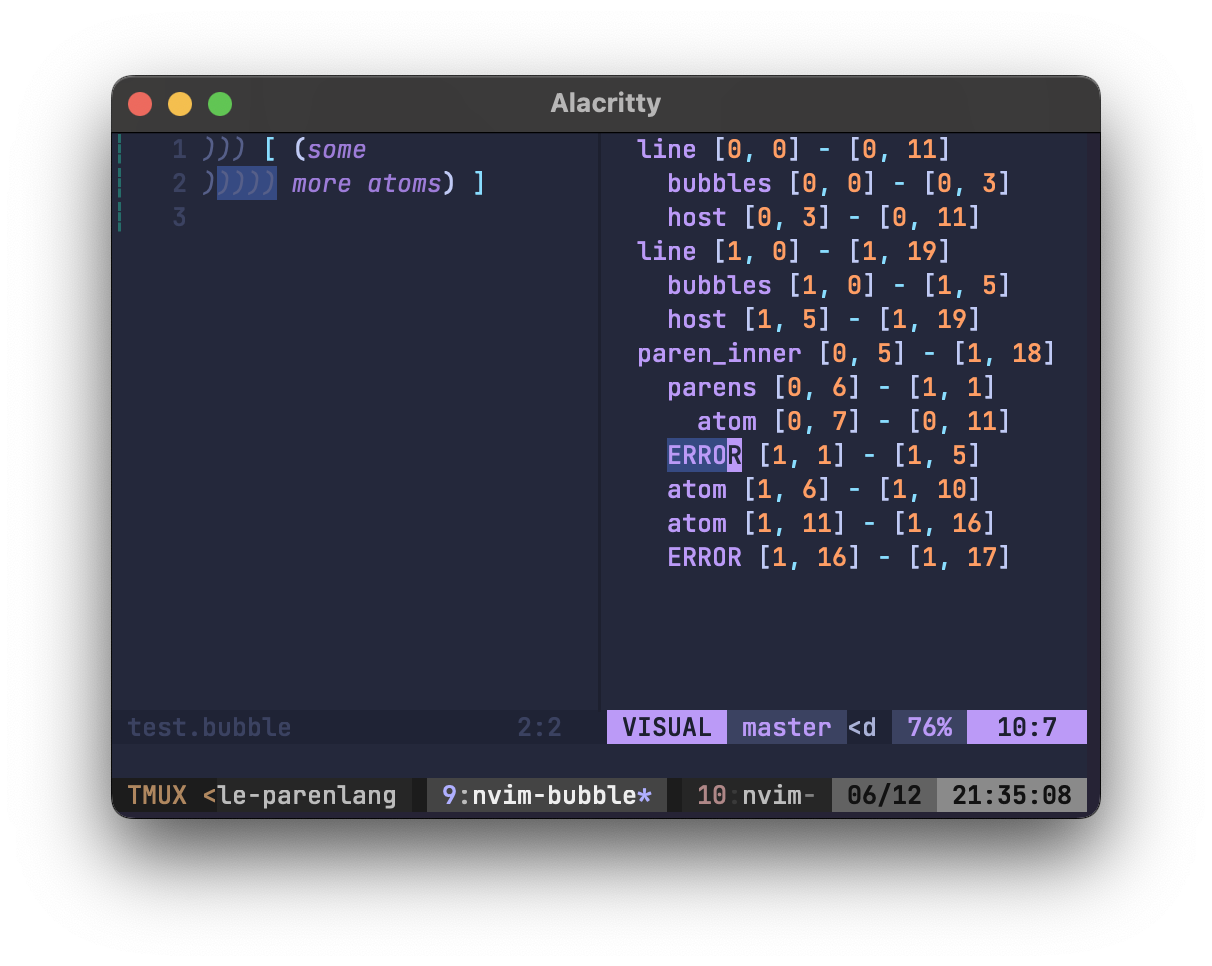The image size is (1212, 966).
Task: Click the Alacritty window title
Action: (x=605, y=103)
